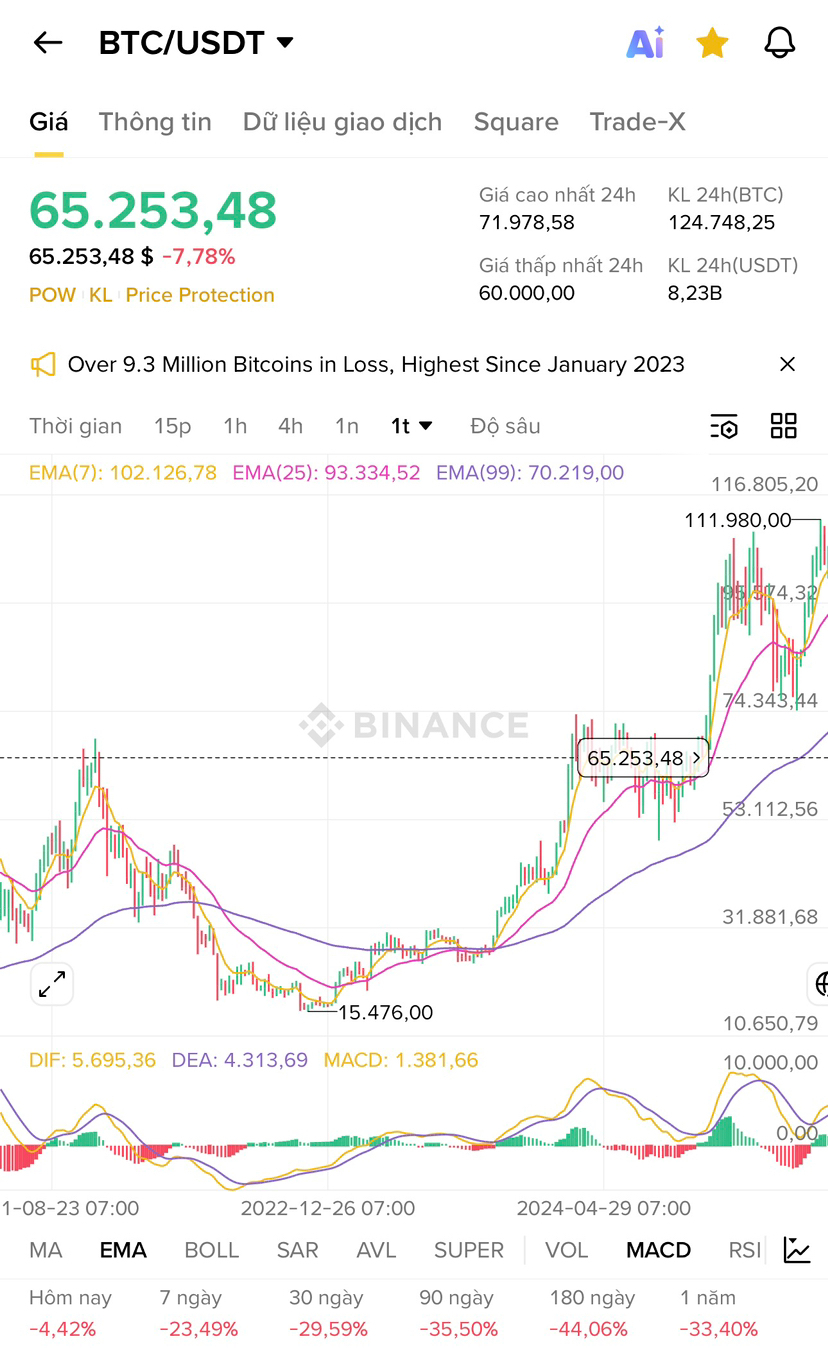Select the 4h timeframe
The image size is (828, 1348).
[x=290, y=426]
